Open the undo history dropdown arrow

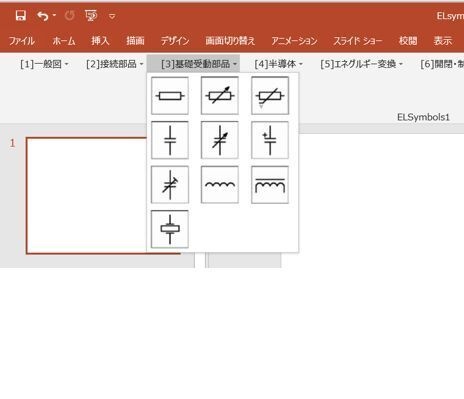54,15
